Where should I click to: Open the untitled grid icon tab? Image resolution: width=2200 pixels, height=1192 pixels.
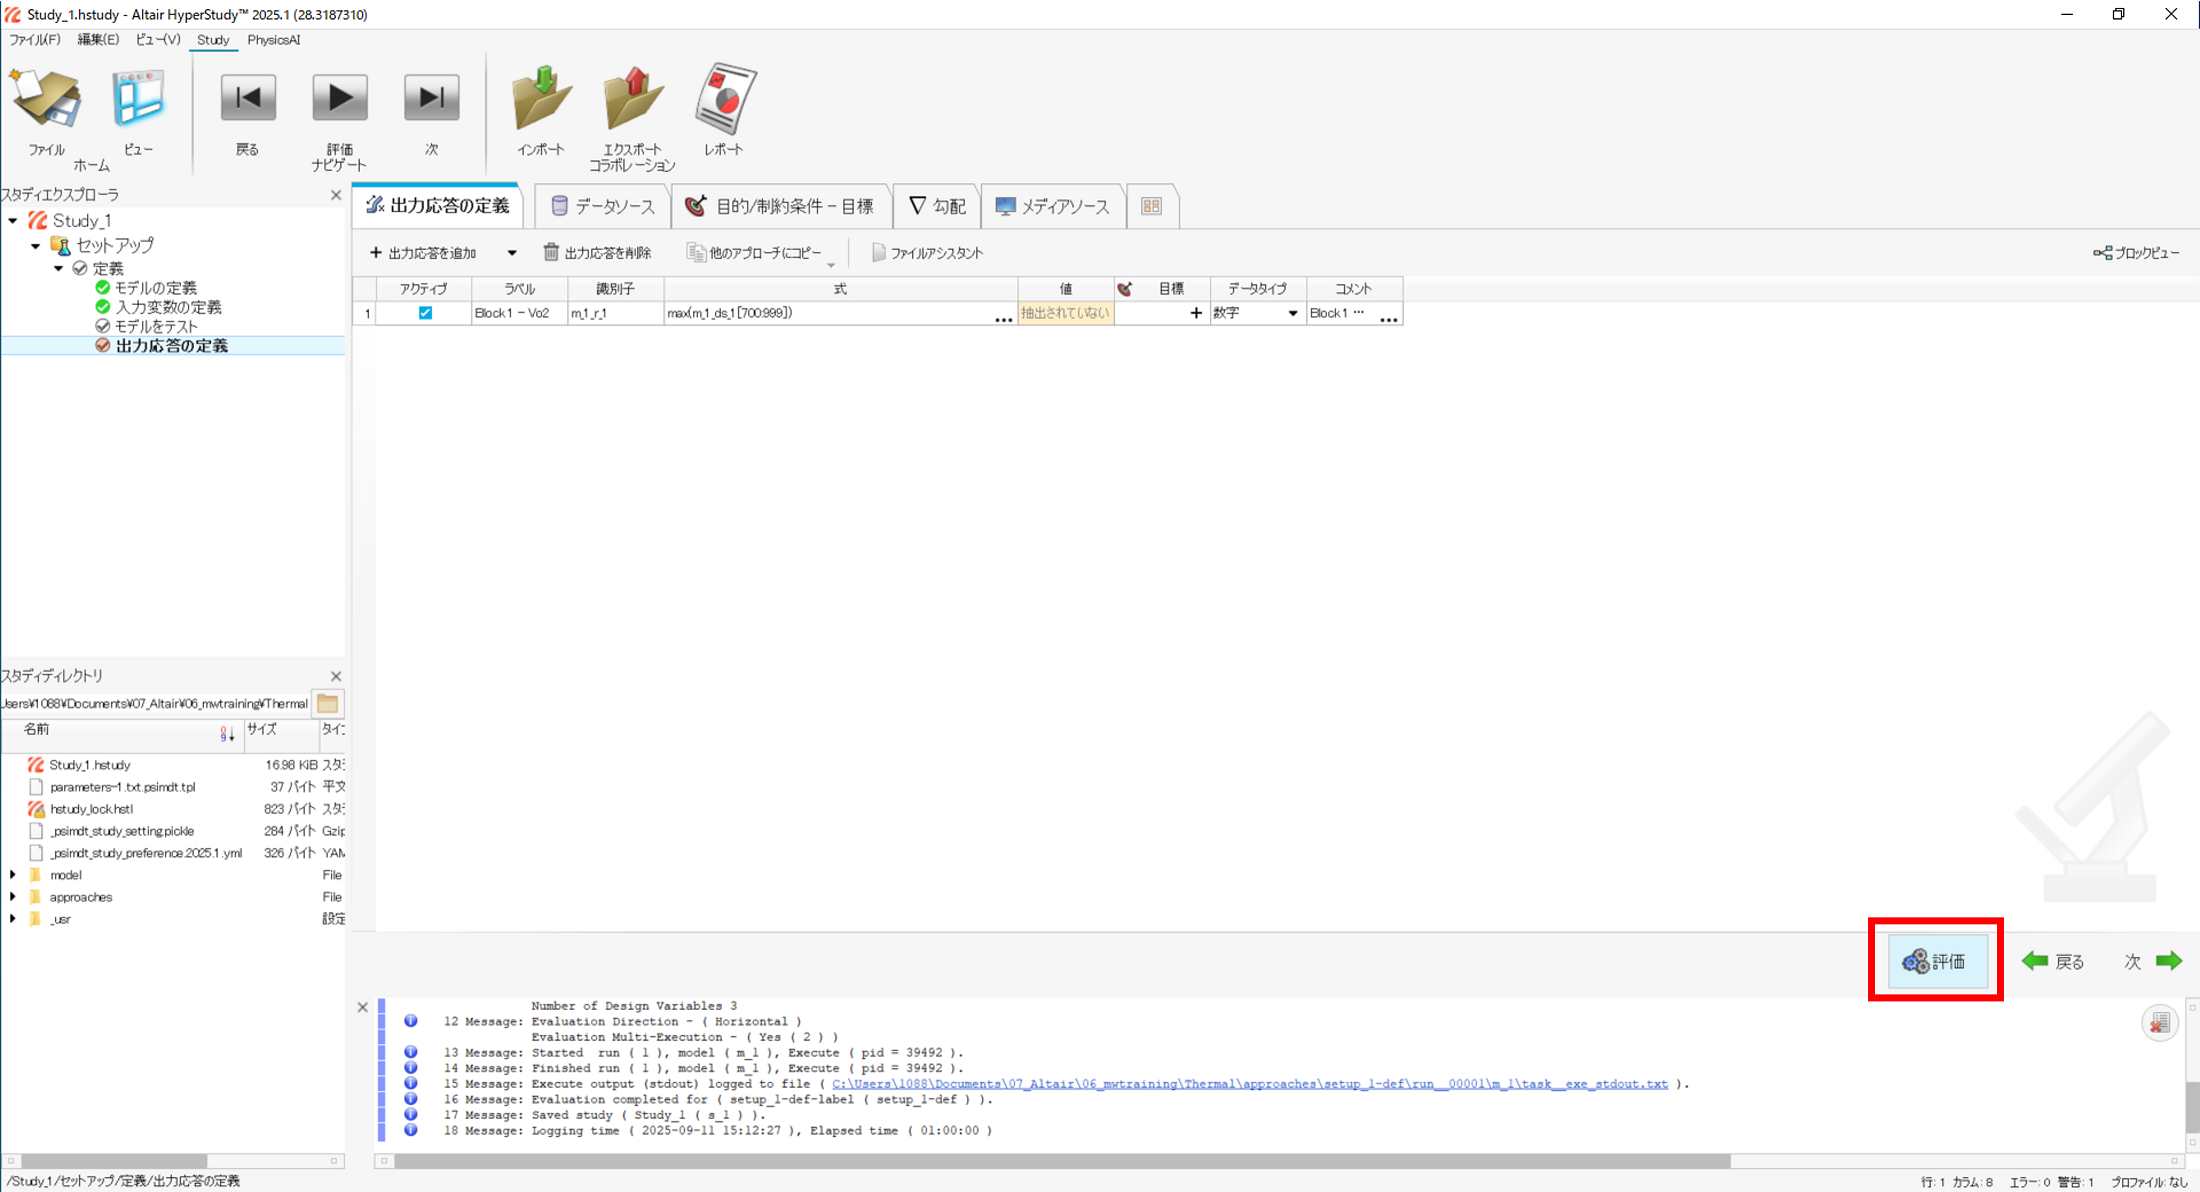tap(1152, 206)
